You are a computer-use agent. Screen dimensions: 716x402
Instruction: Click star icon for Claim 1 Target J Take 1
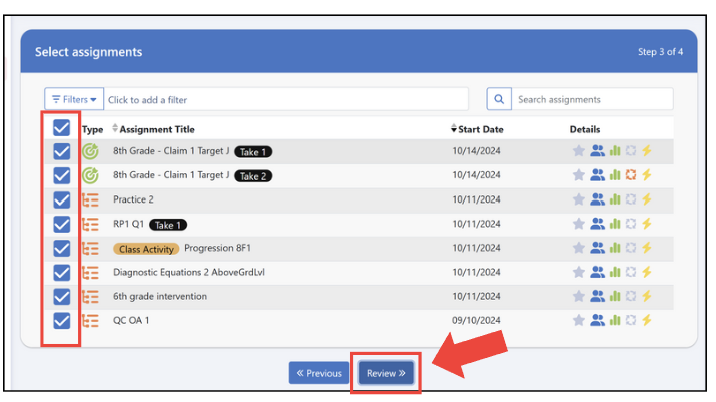tap(579, 150)
